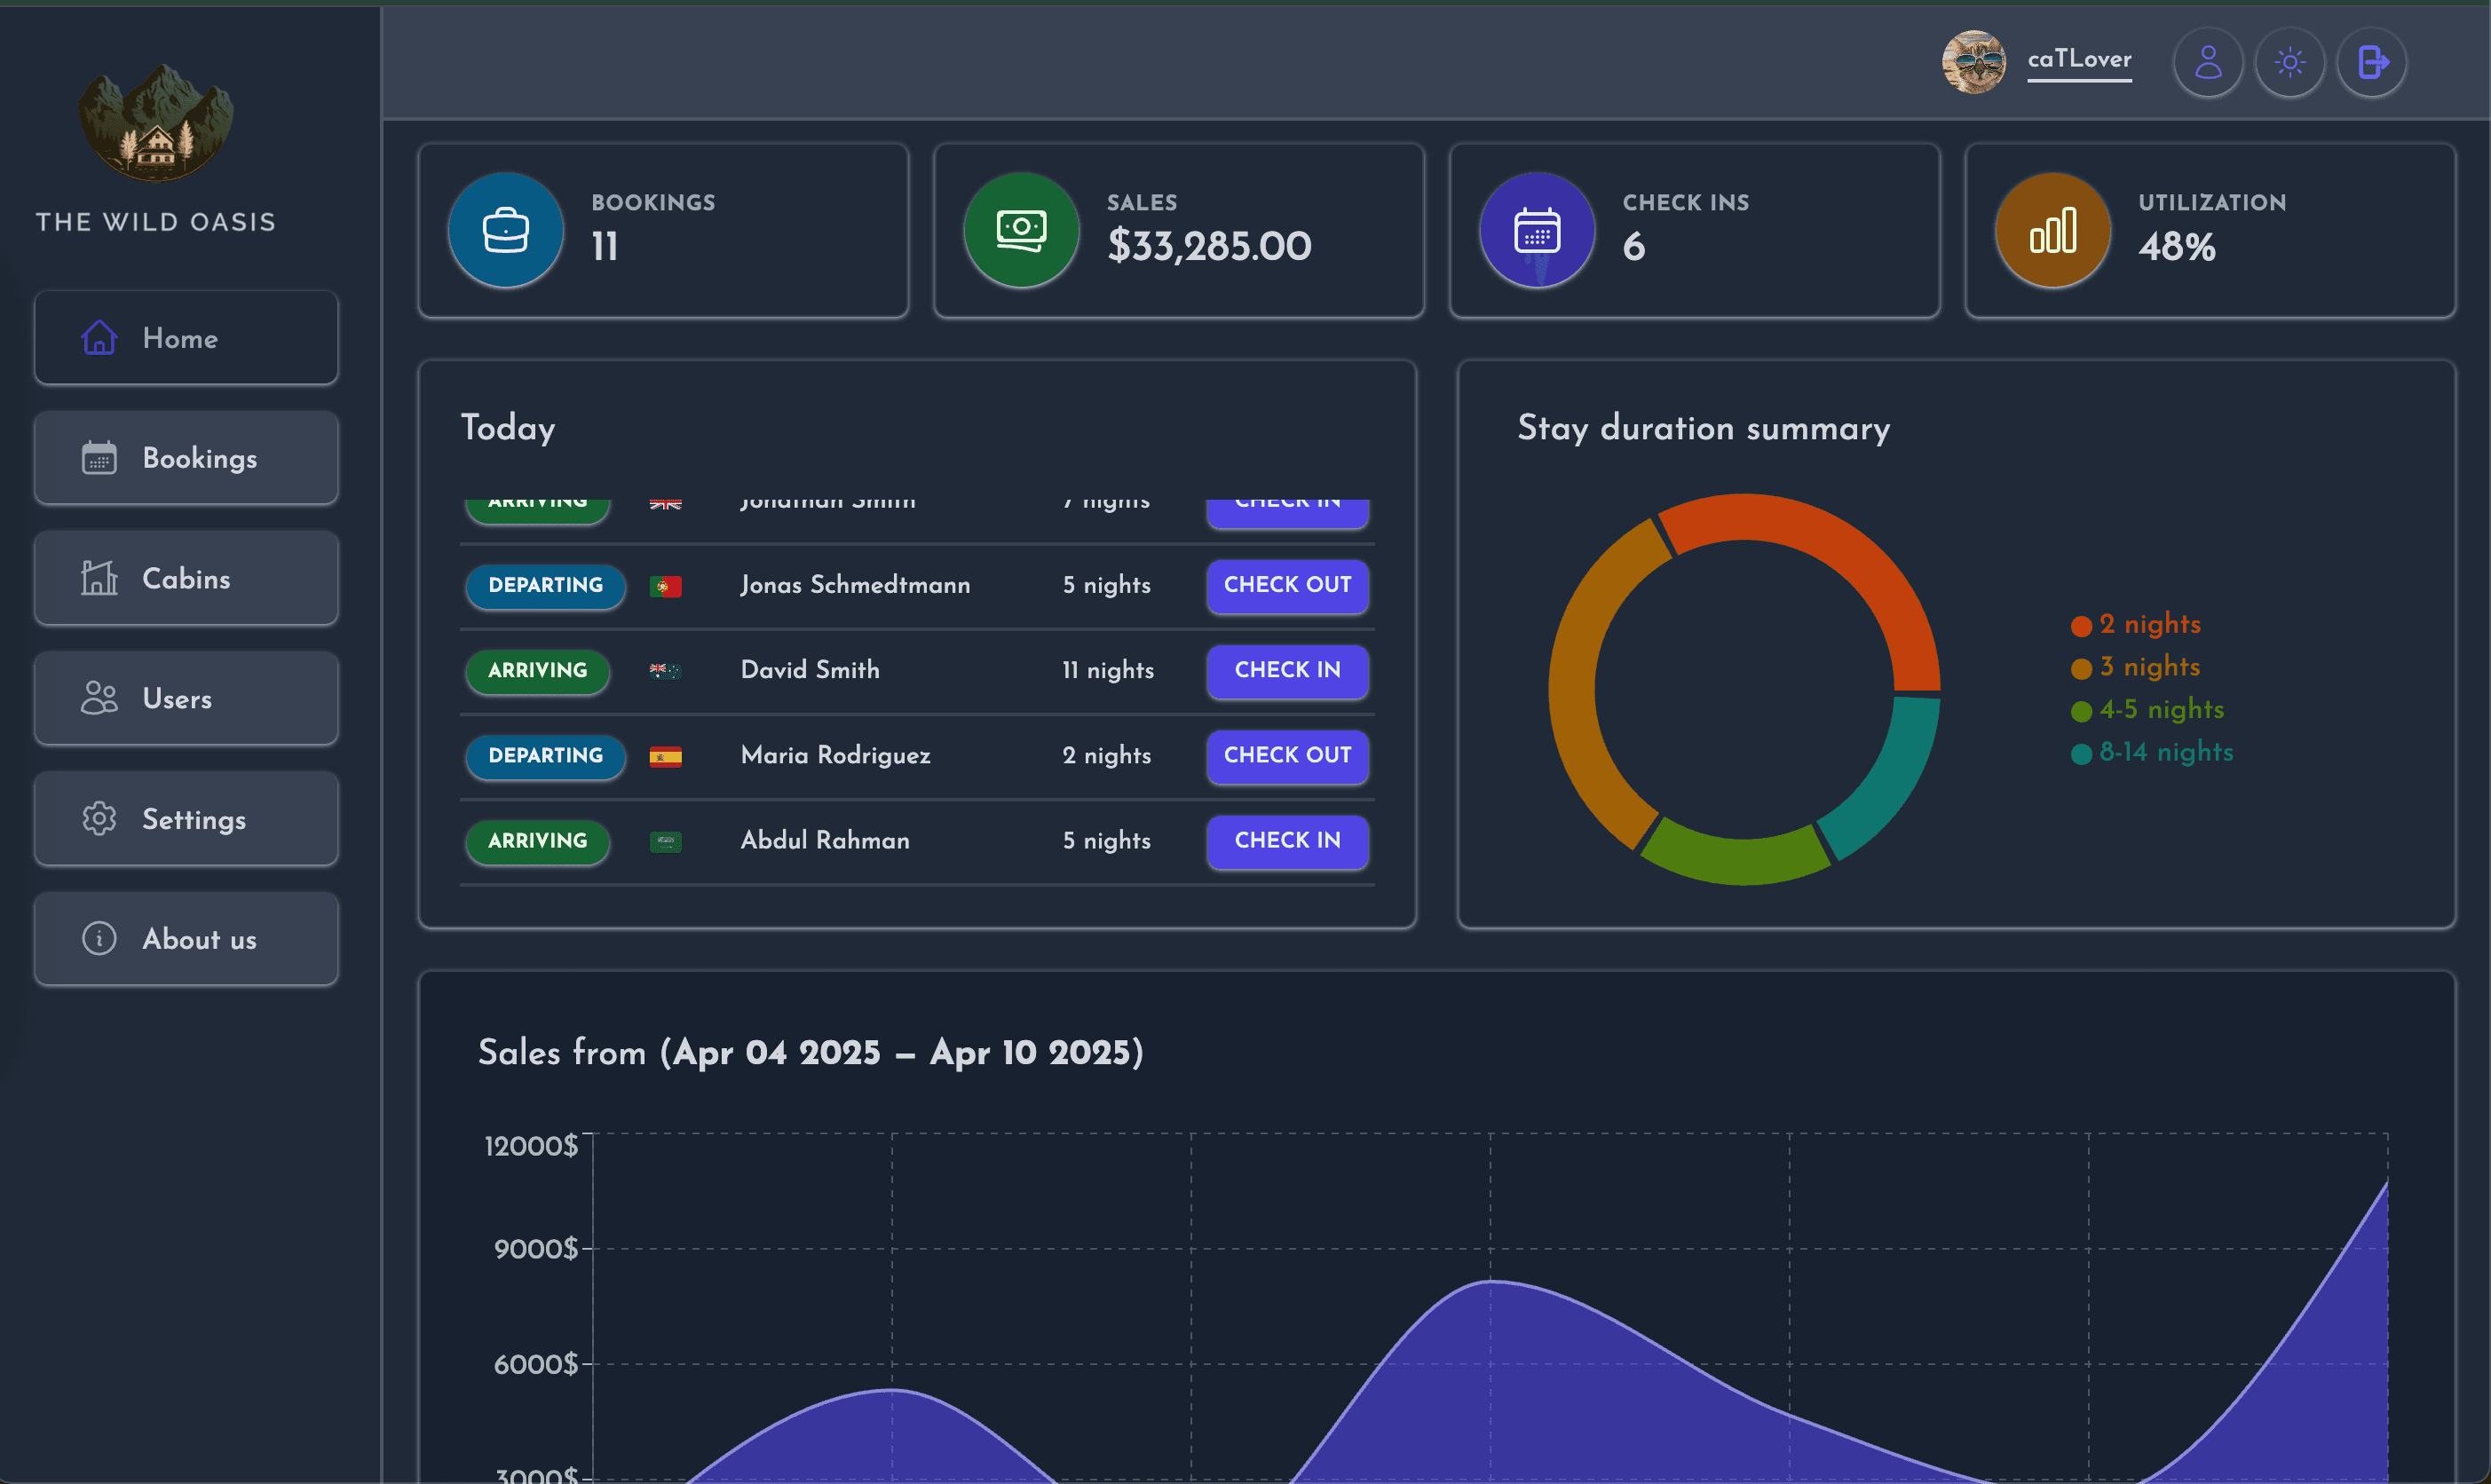Click the flag beside Abdul Rahman
Screen dimensions: 2491x1484
click(665, 842)
